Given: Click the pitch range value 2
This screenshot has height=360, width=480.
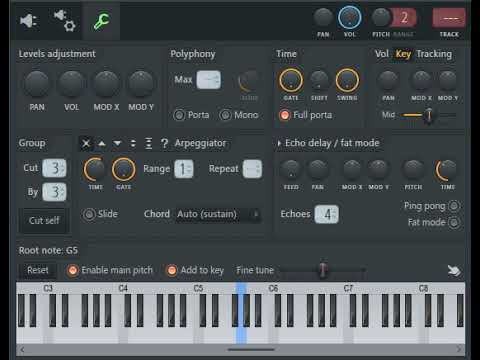Looking at the screenshot, I should click(x=404, y=17).
